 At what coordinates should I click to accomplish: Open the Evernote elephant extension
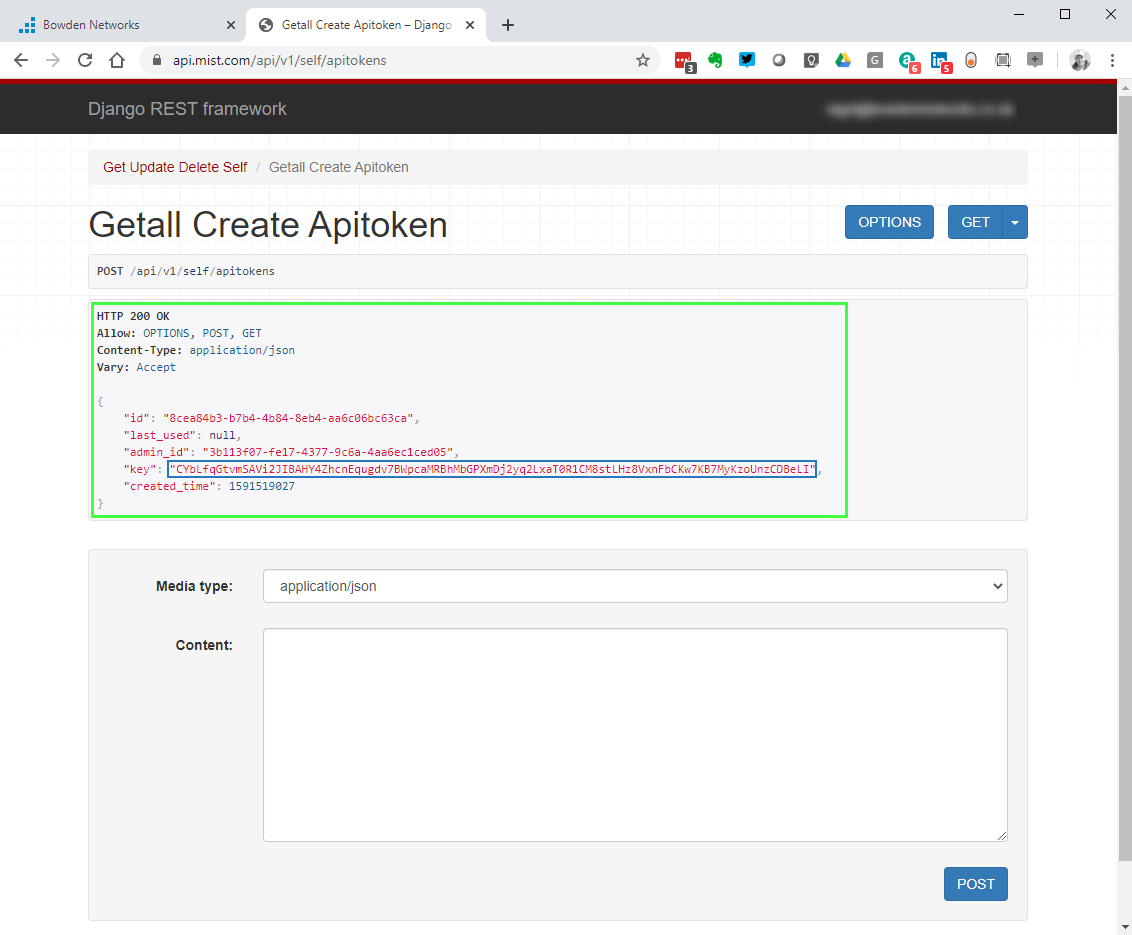click(715, 61)
